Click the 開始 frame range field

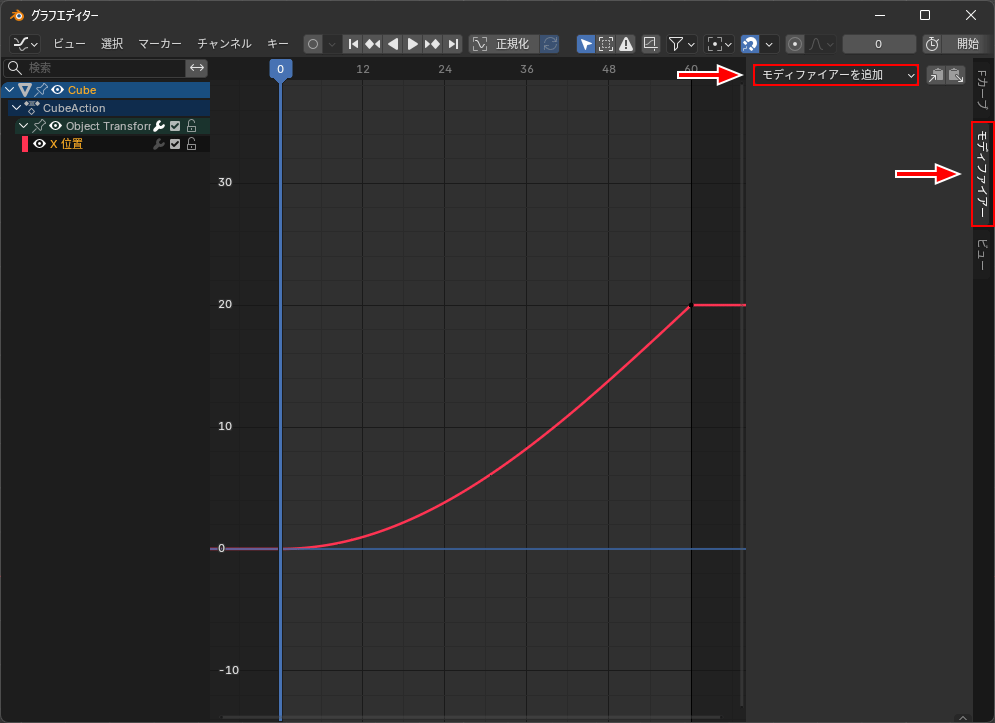[x=967, y=44]
